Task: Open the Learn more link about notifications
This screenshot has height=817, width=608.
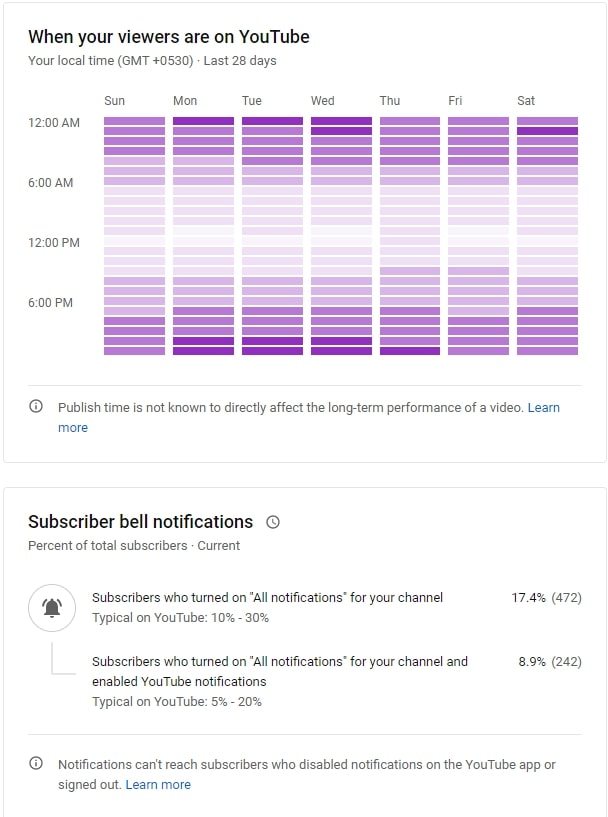Action: (x=158, y=784)
